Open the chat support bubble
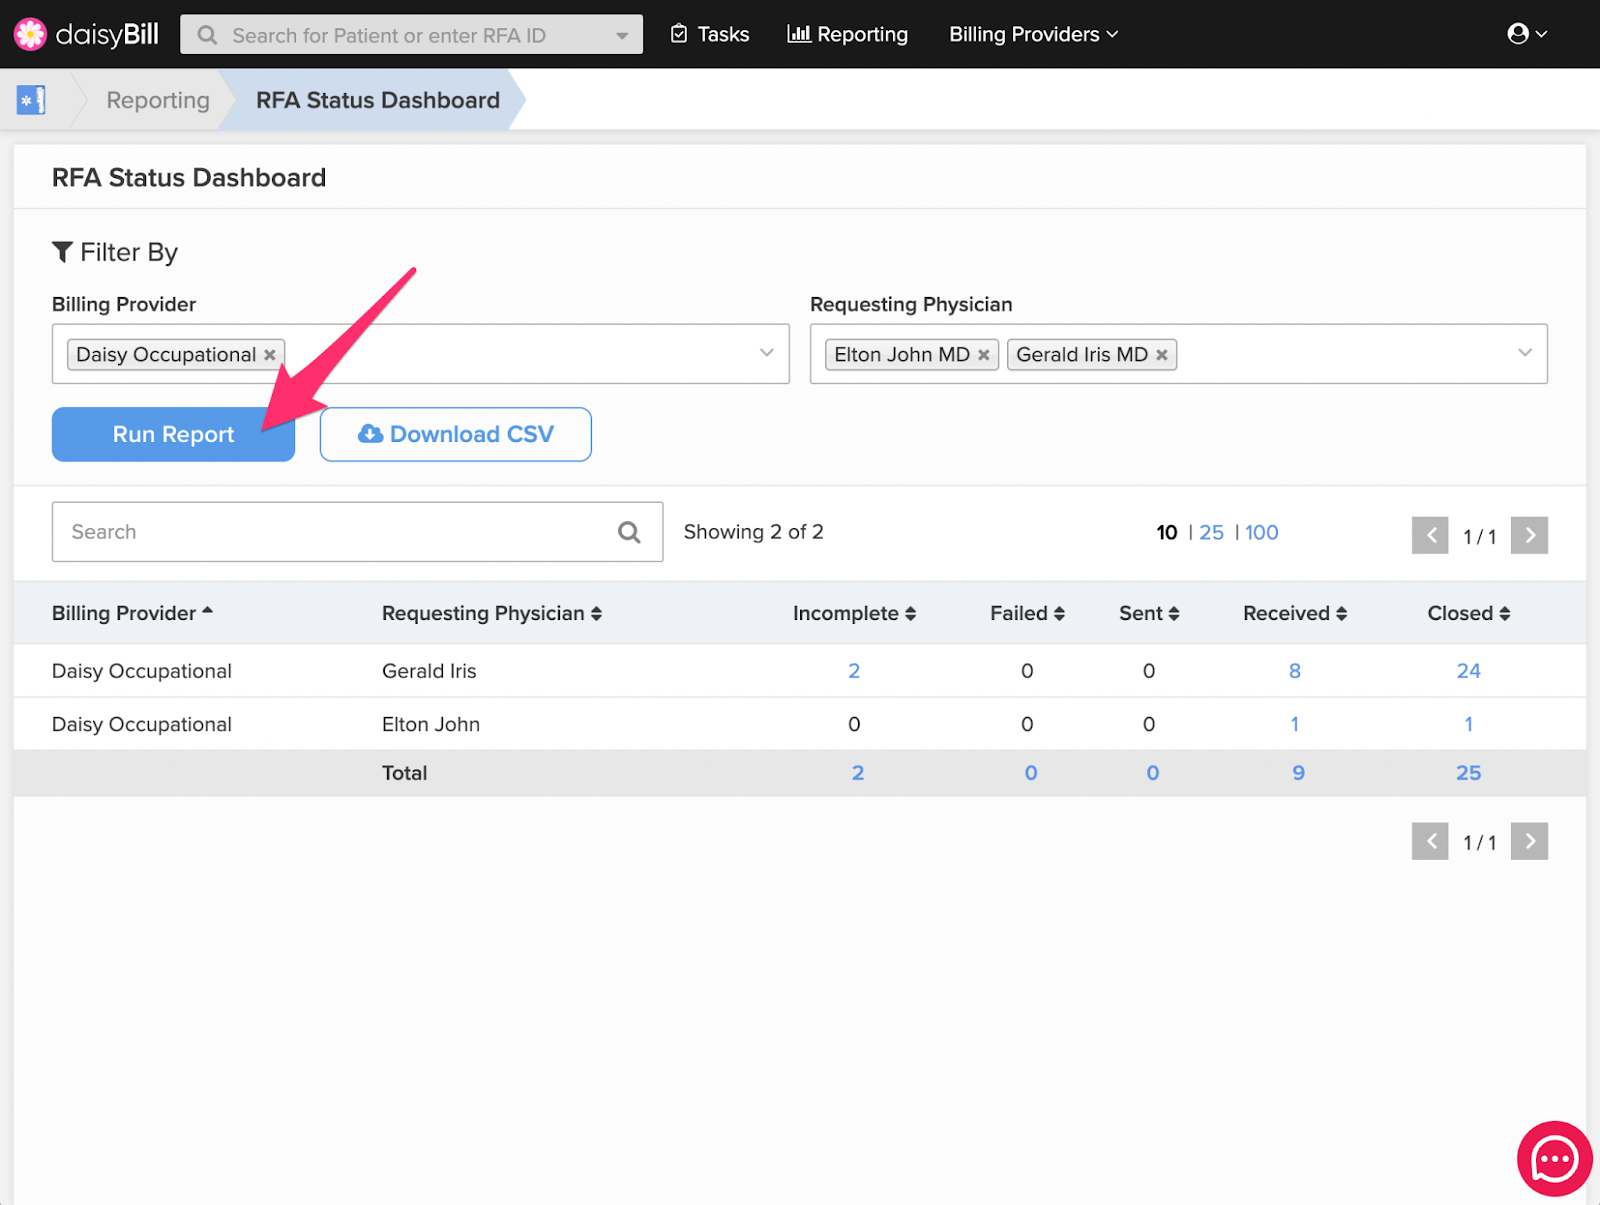The height and width of the screenshot is (1205, 1600). point(1554,1159)
